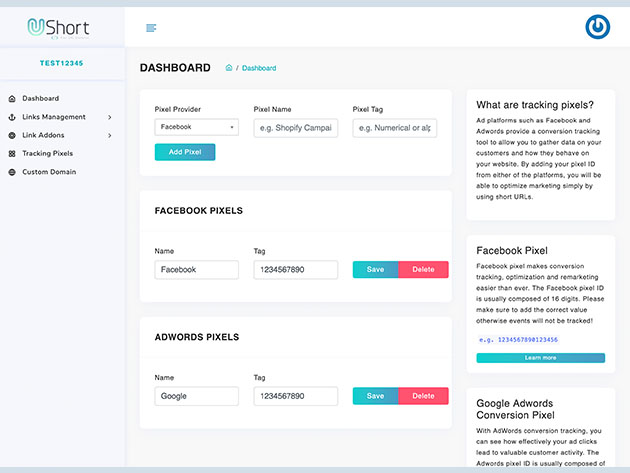Click the Tracking Pixels sidebar icon
This screenshot has width=630, height=473.
(x=12, y=154)
